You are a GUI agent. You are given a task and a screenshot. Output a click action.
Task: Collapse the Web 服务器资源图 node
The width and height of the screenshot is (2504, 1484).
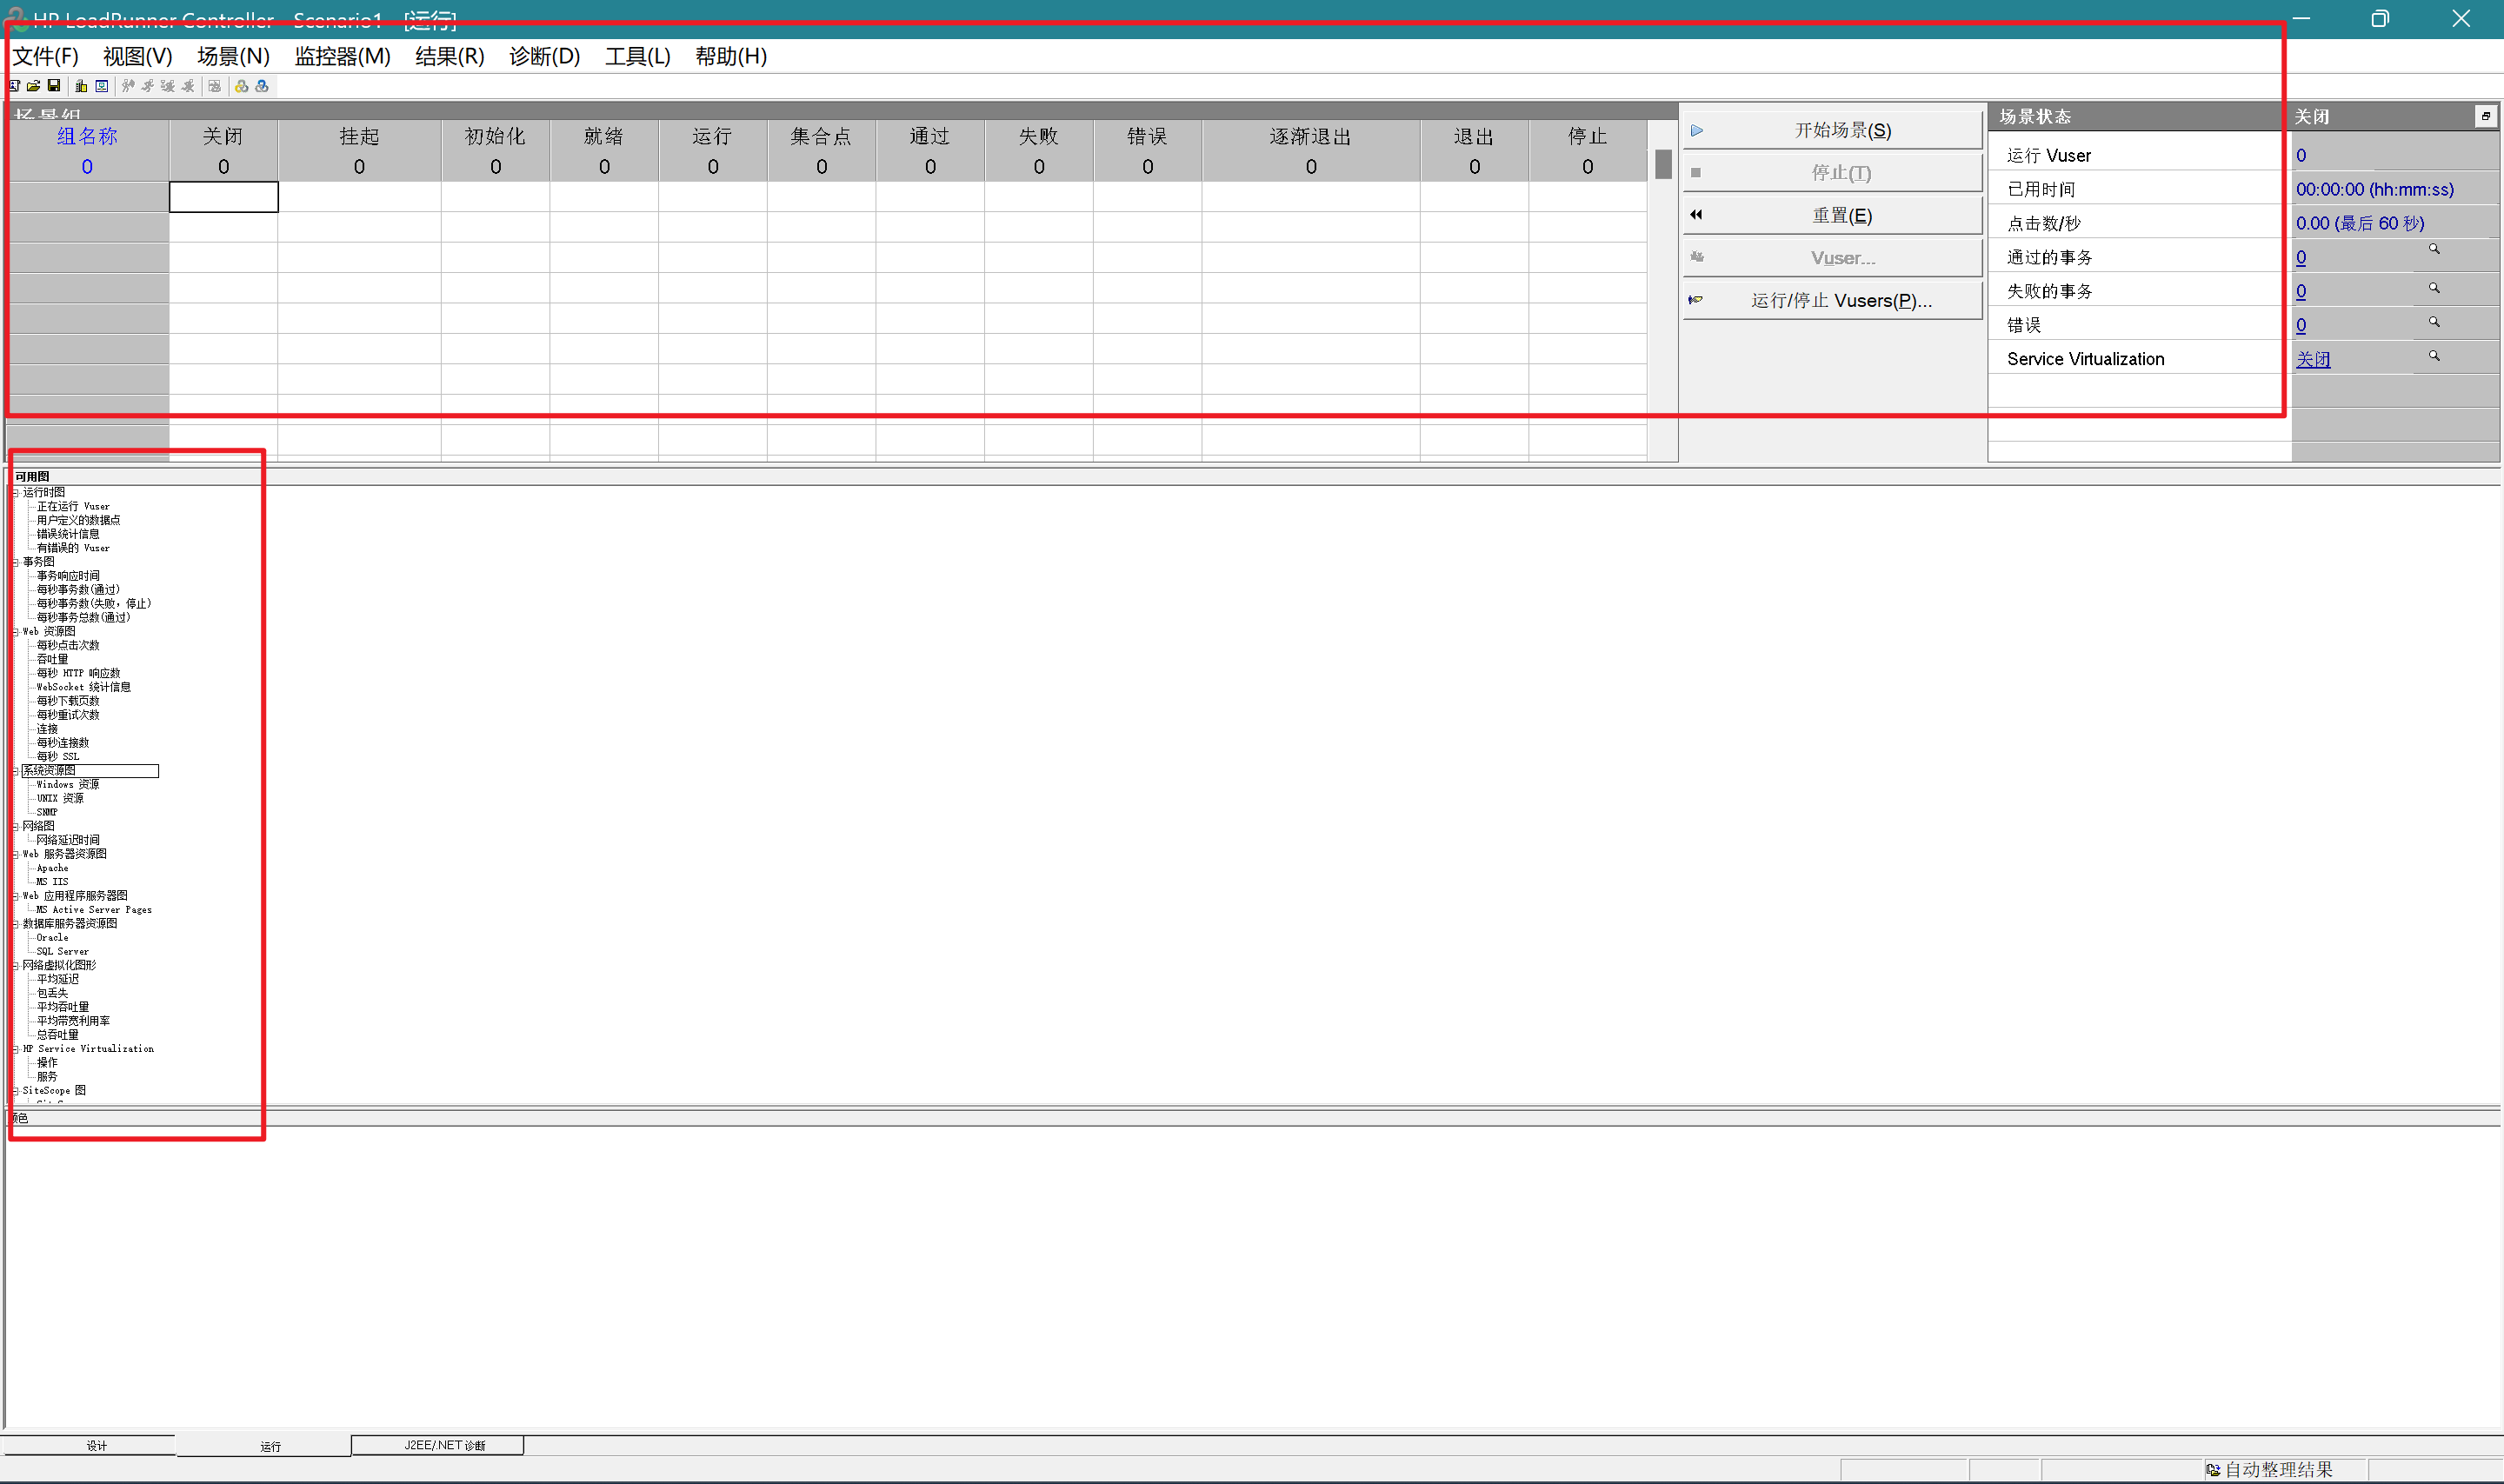pos(15,855)
